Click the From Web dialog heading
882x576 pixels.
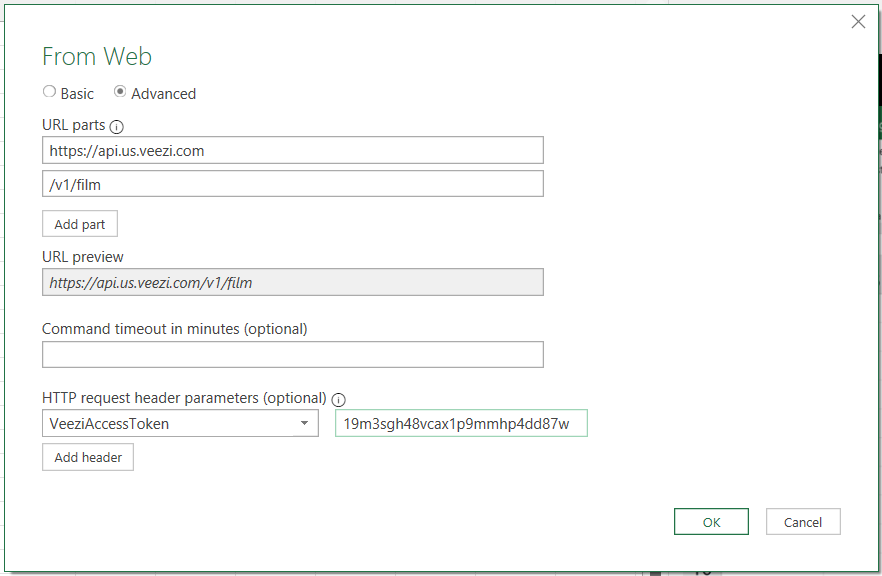[x=96, y=57]
